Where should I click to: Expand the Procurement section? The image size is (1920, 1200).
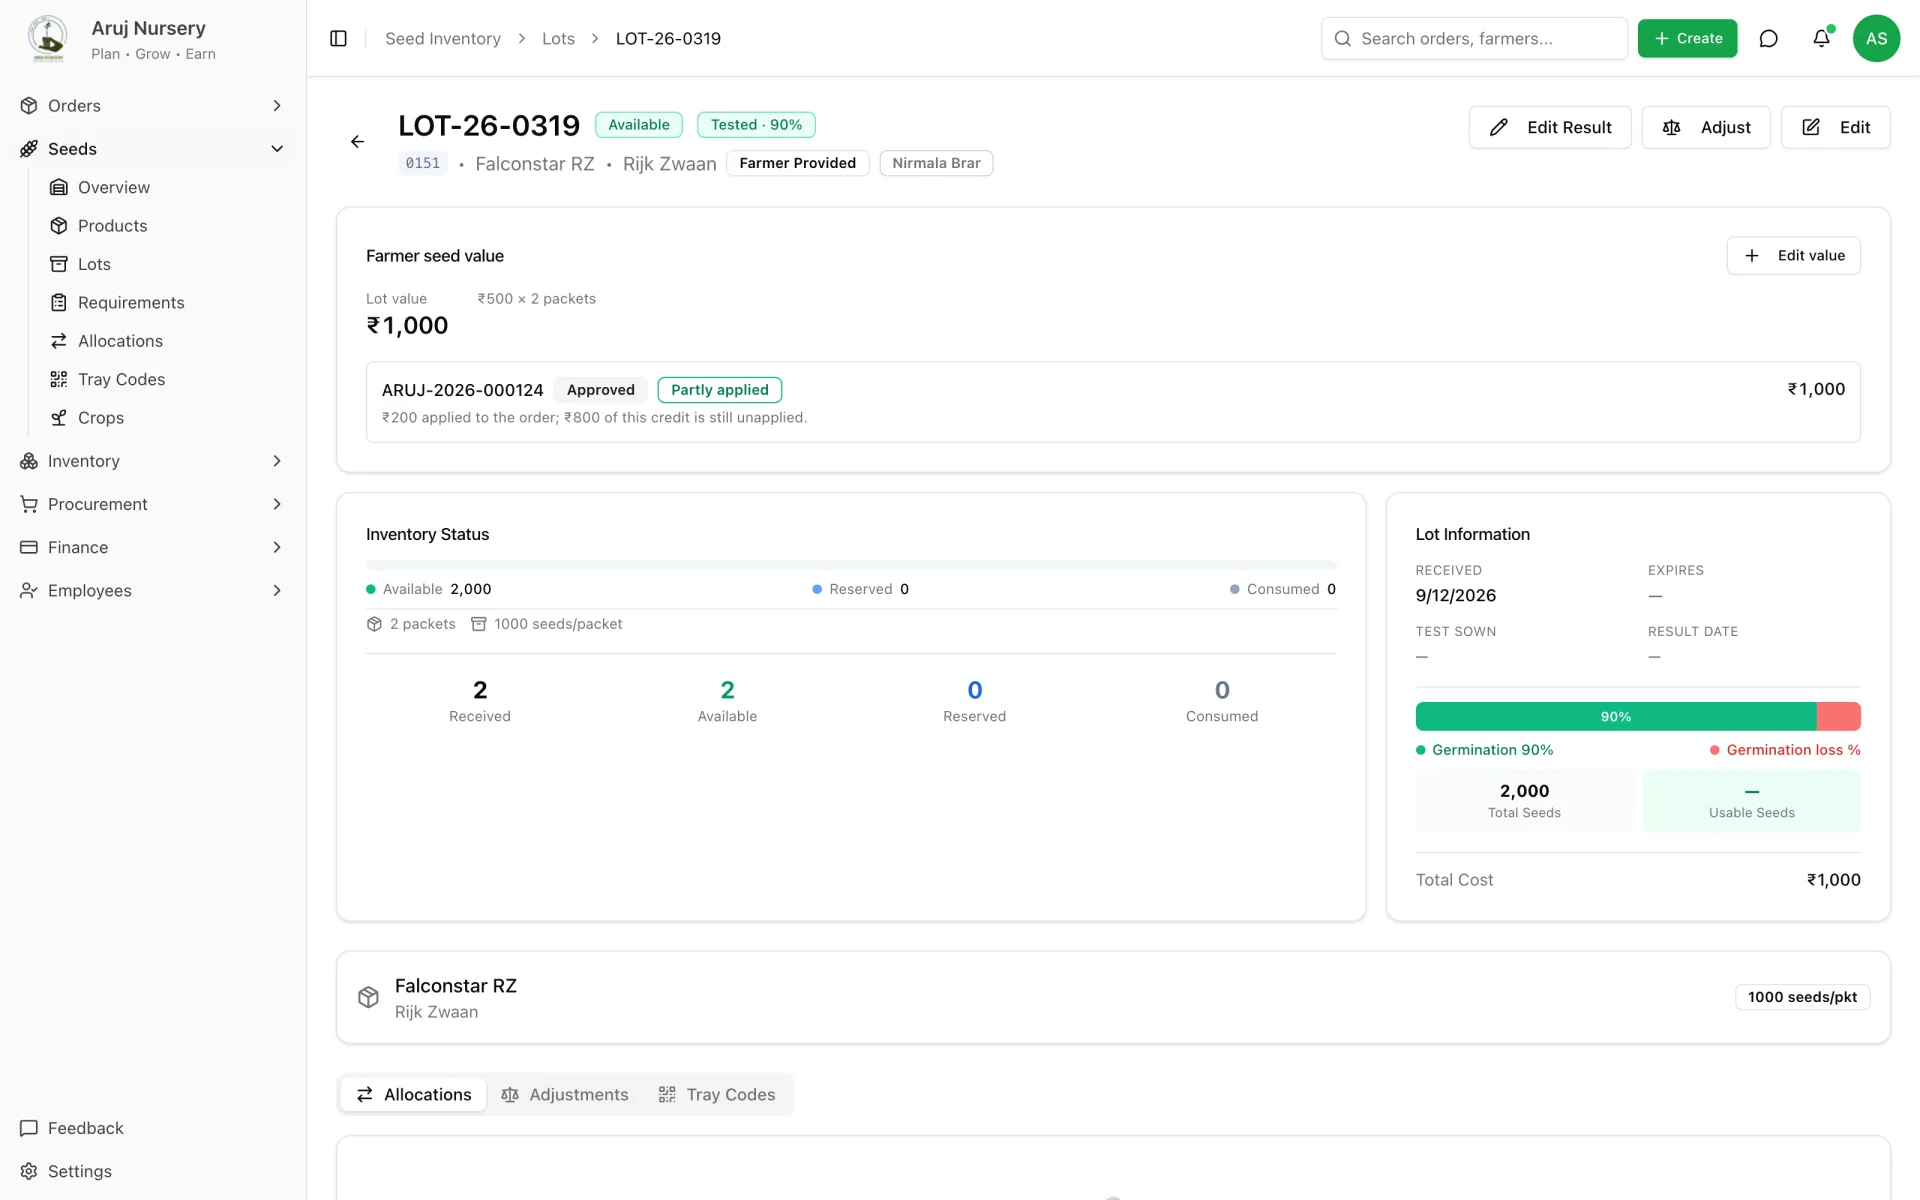pos(153,504)
